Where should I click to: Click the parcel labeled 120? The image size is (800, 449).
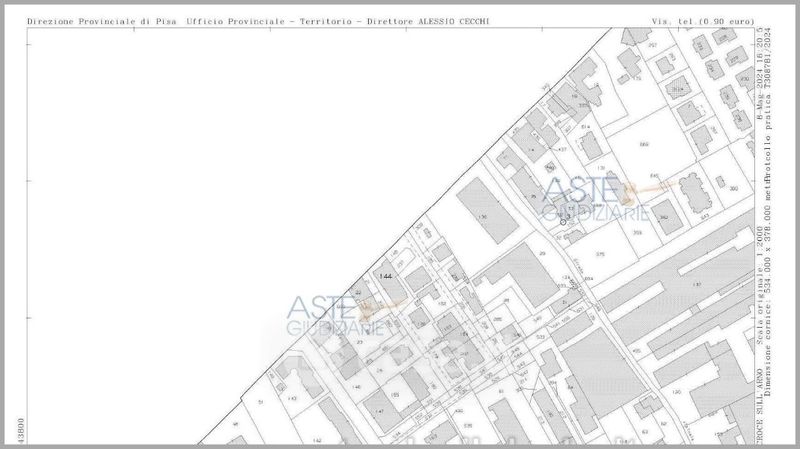point(676,392)
